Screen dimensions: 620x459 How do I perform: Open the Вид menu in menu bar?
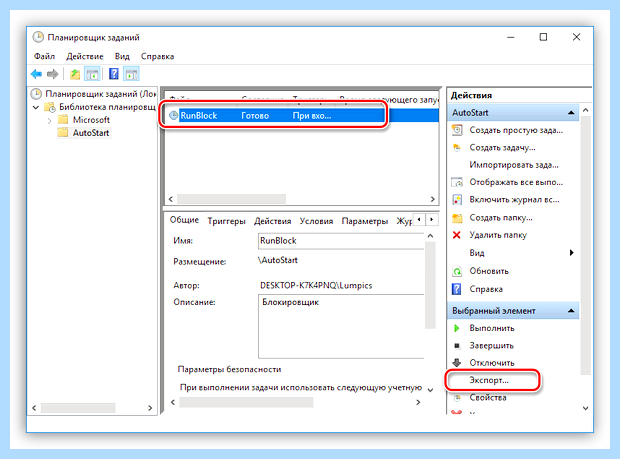tap(122, 56)
